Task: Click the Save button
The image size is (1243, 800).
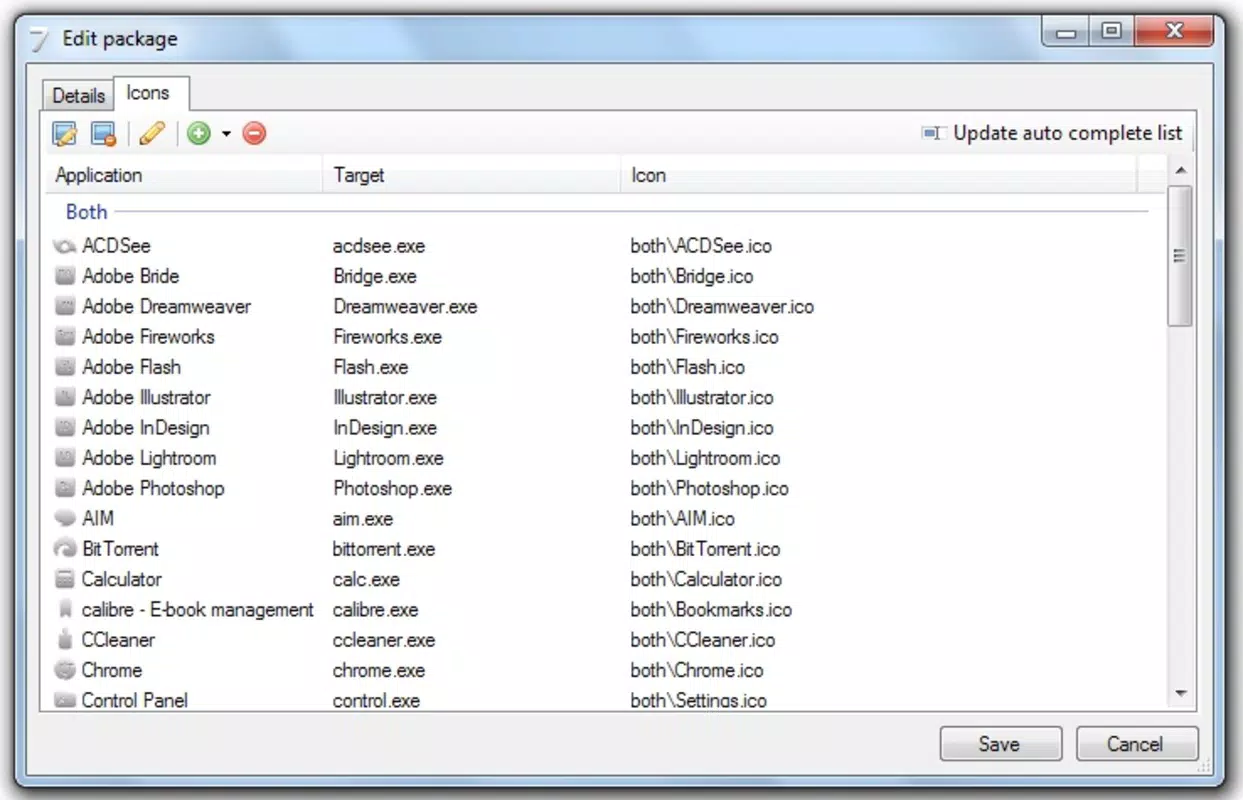Action: coord(1000,744)
